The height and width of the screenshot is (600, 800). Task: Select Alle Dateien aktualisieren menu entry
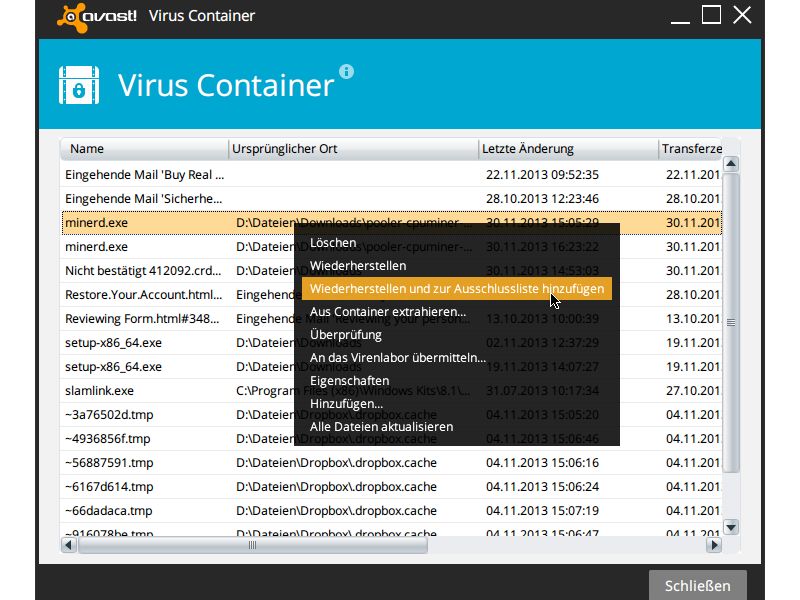pyautogui.click(x=382, y=427)
